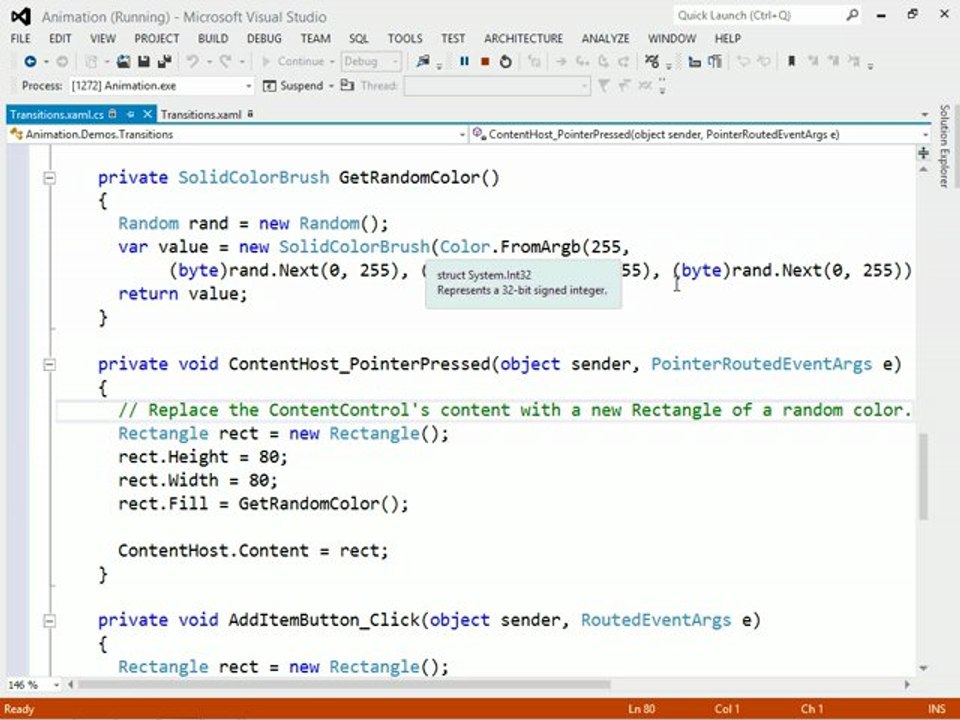Collapse the GetRandomColor method outline
960x720 pixels.
50,178
